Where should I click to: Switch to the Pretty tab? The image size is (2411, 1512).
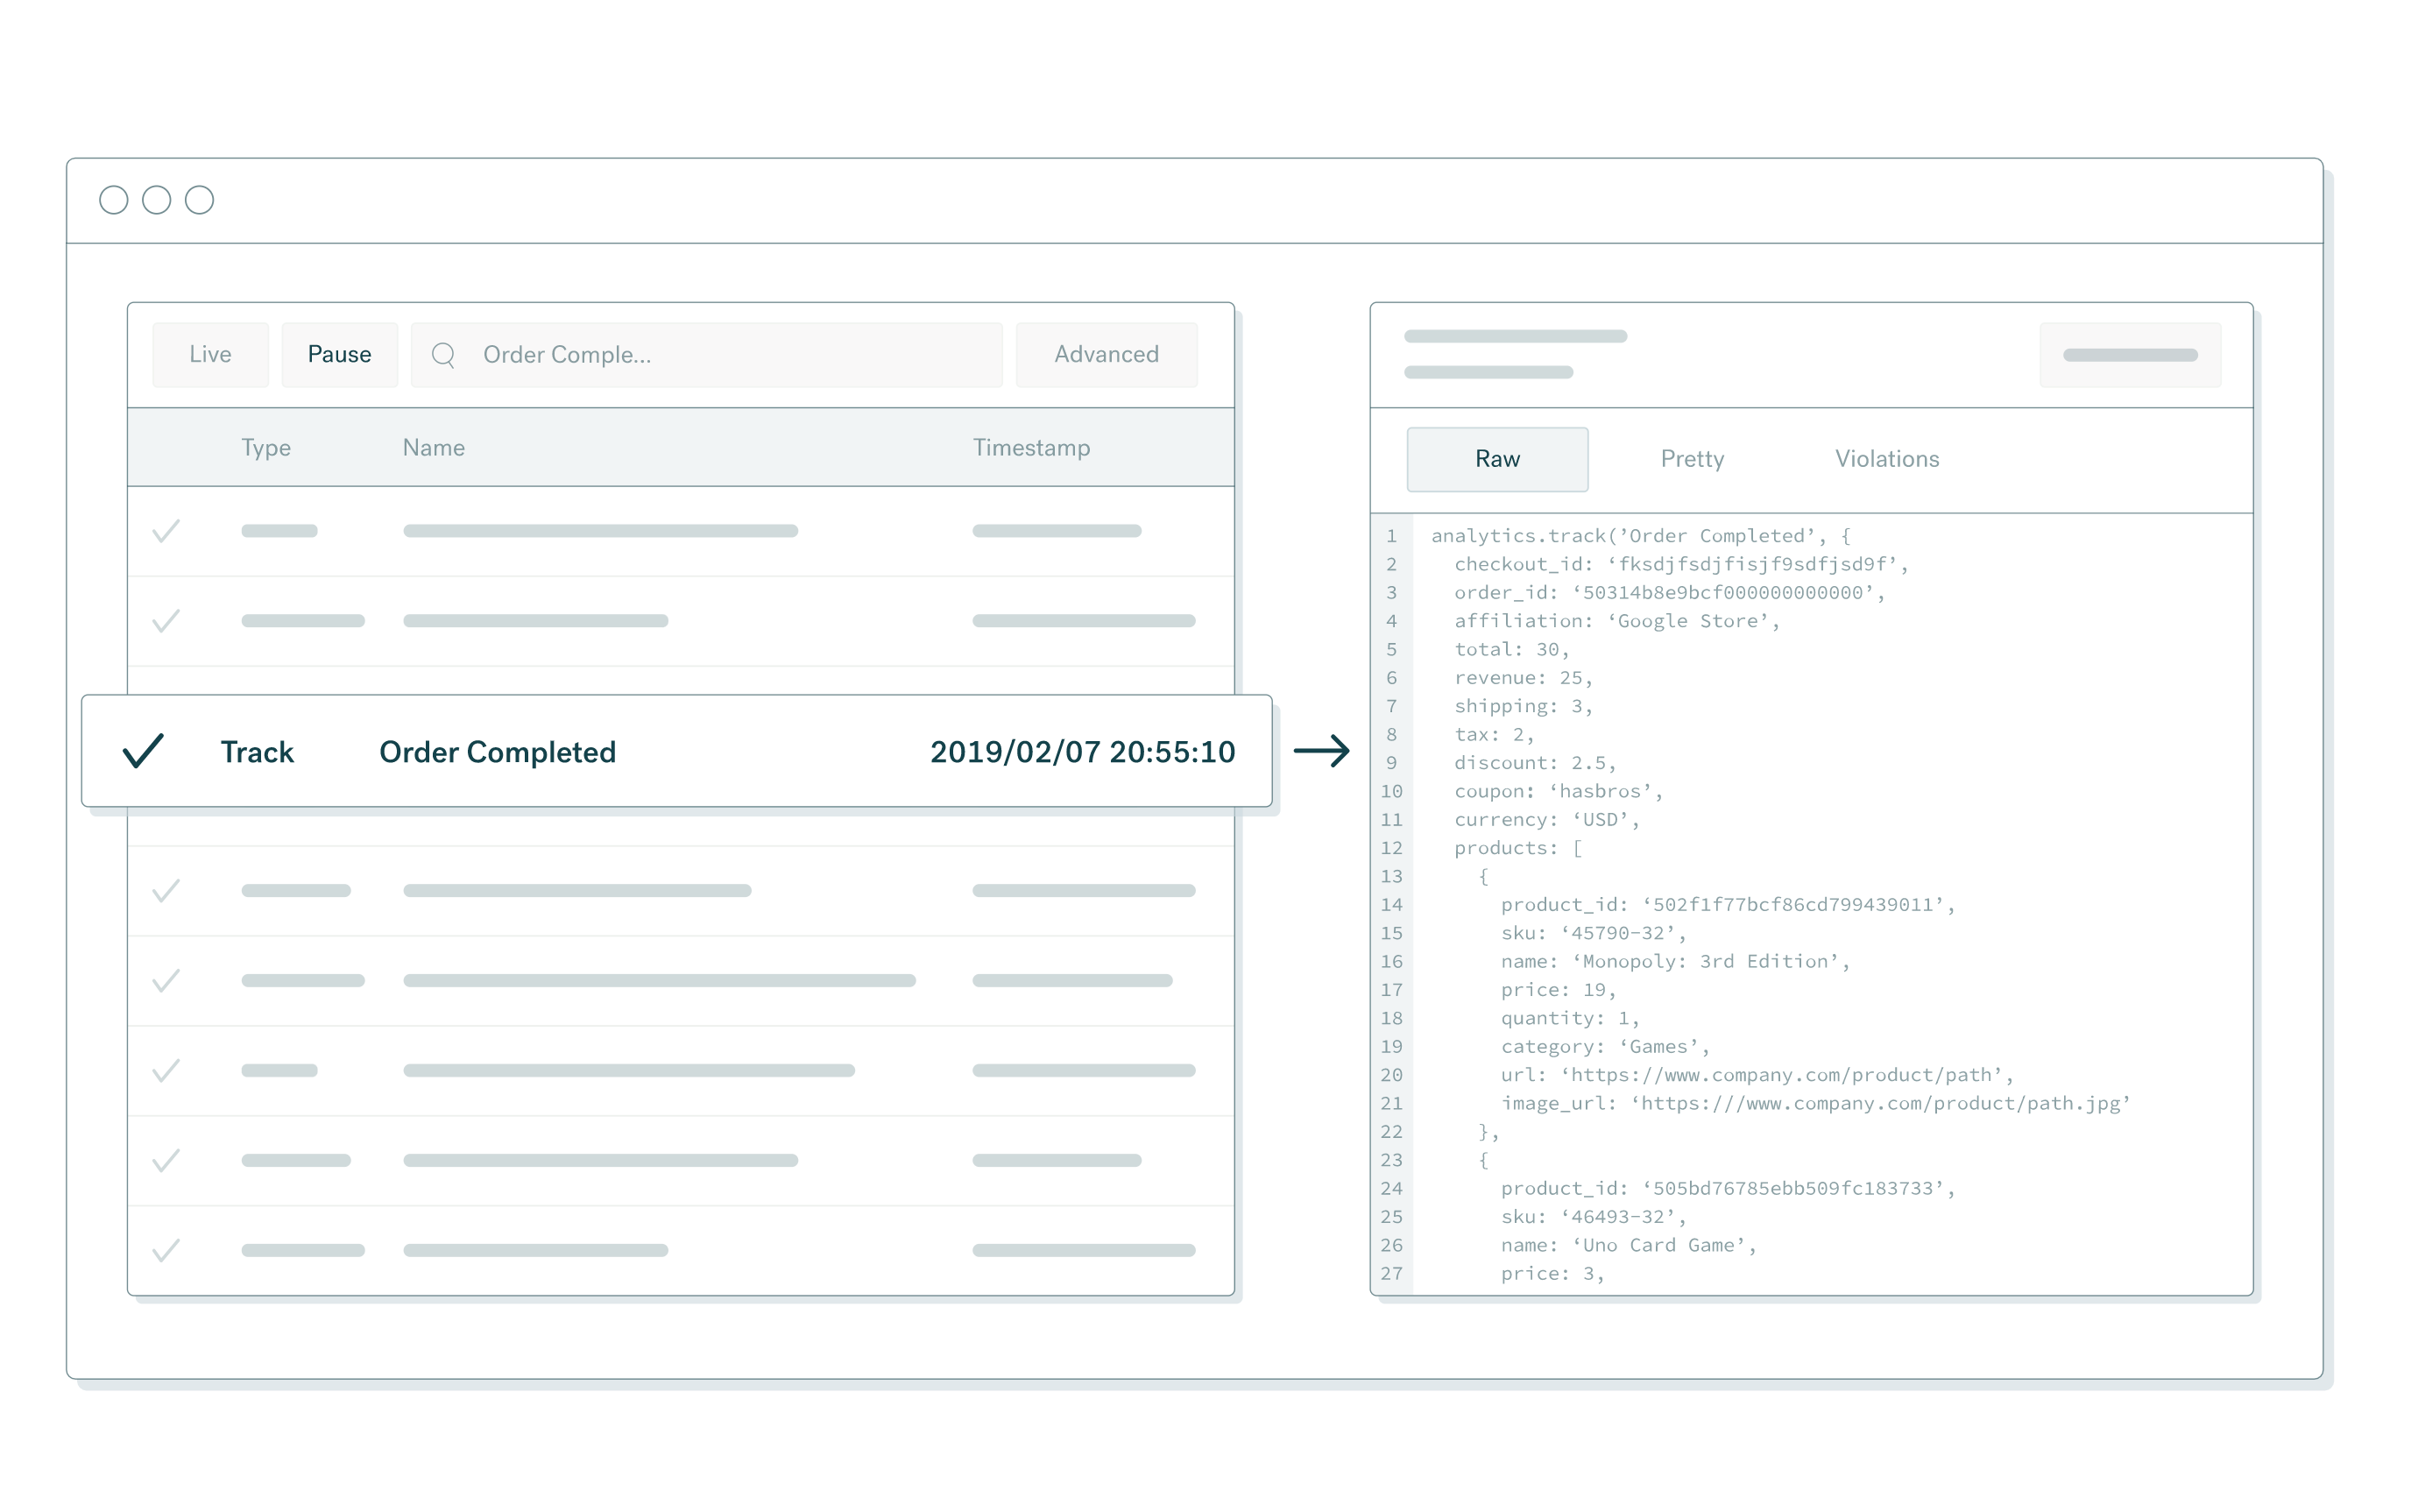[1692, 459]
